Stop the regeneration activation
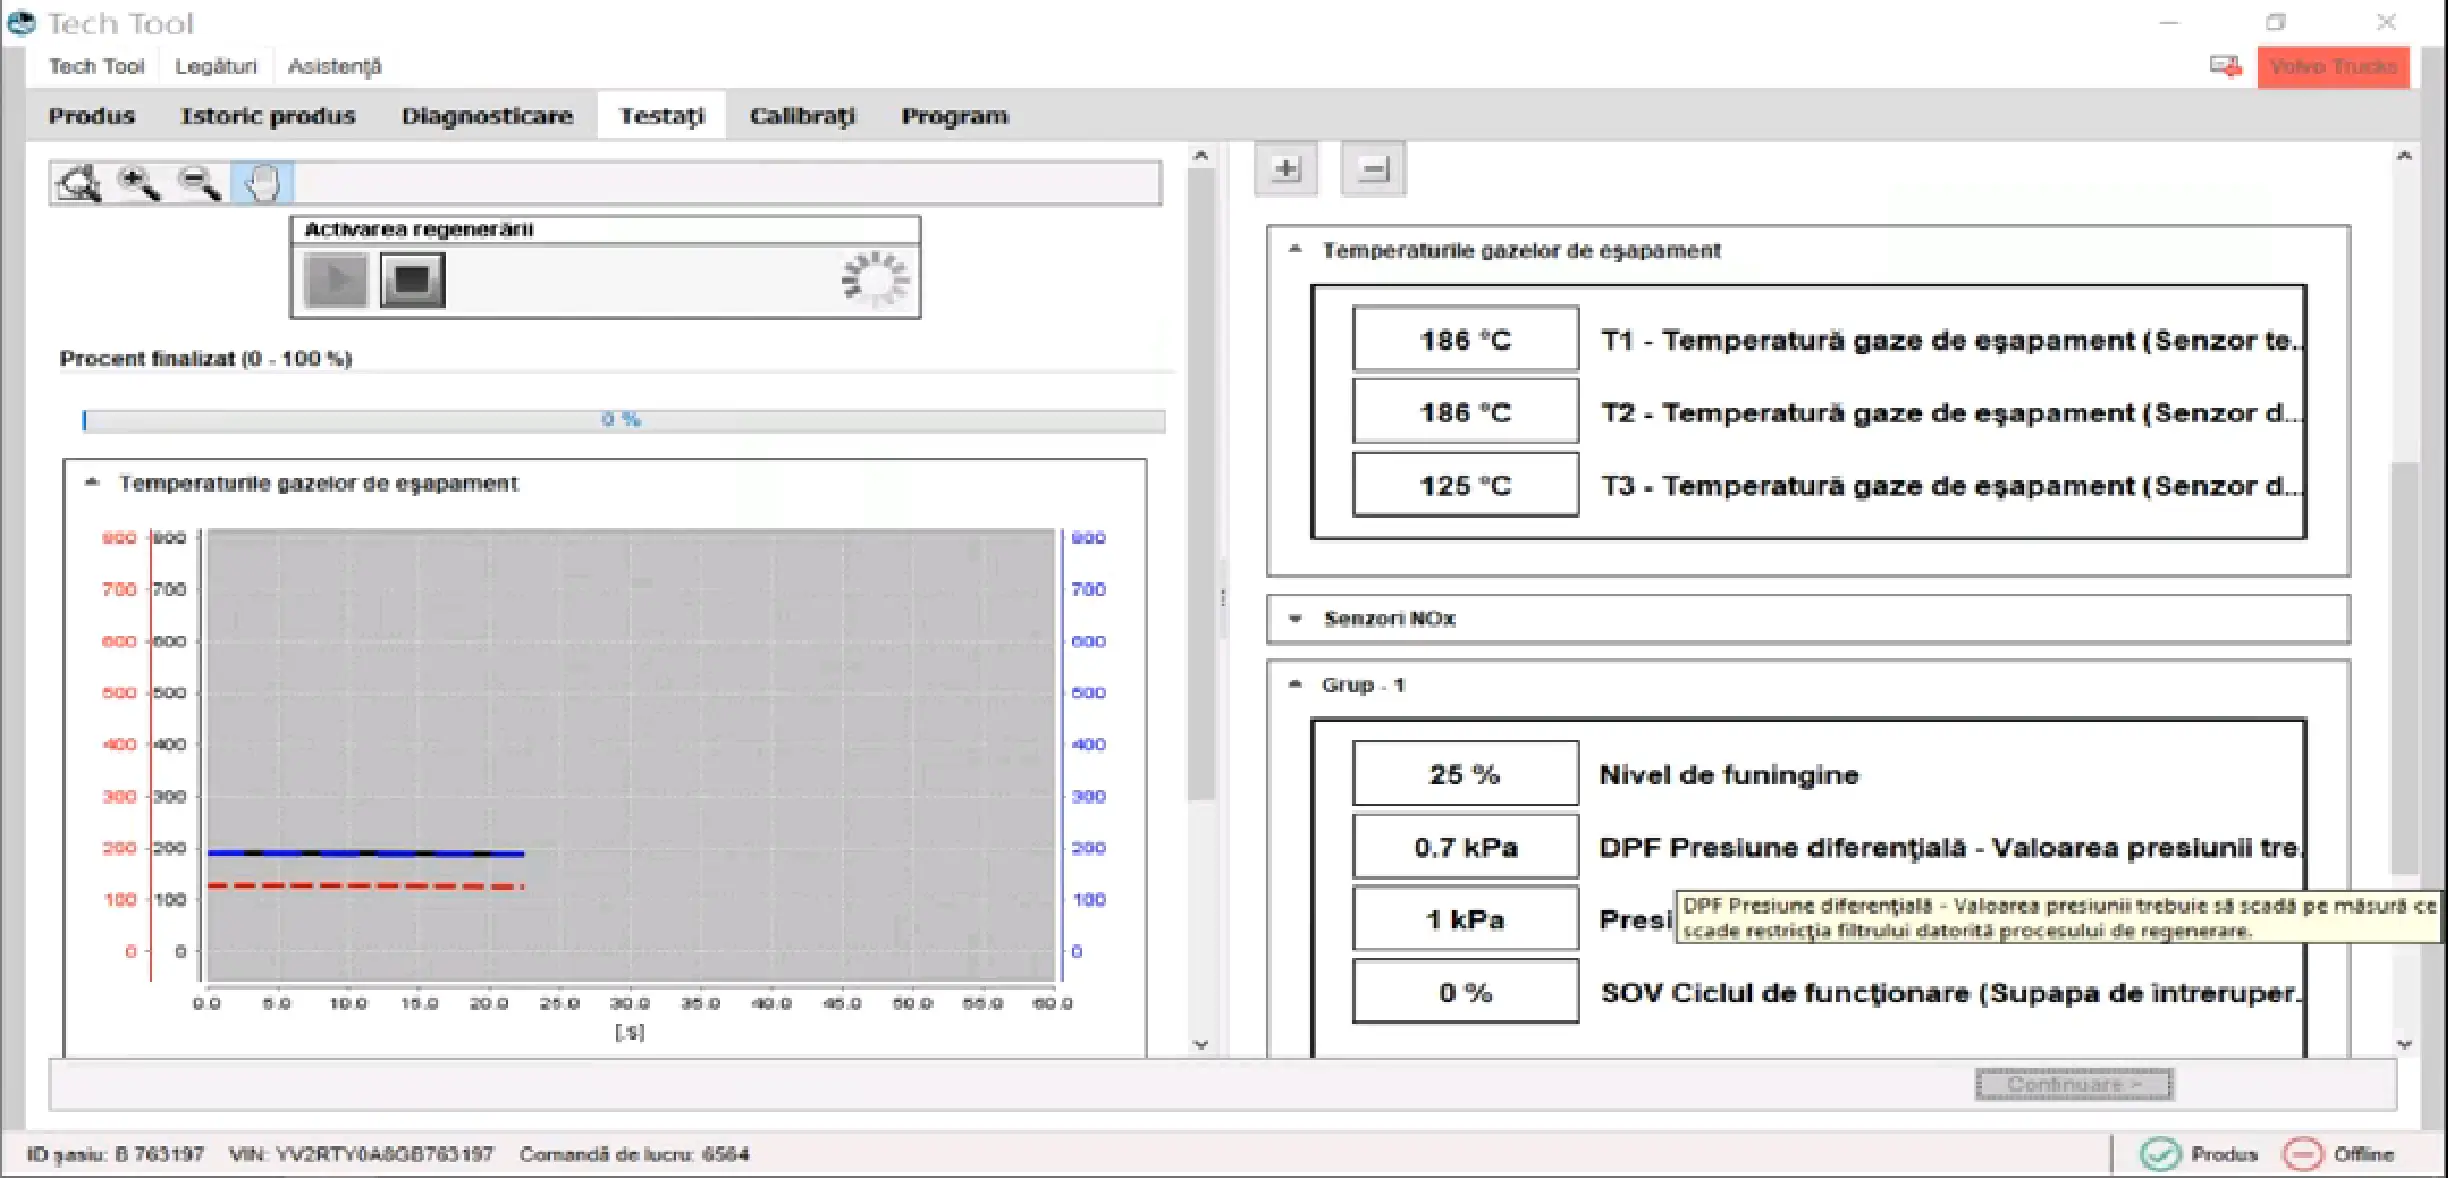Viewport: 2448px width, 1178px height. [412, 280]
